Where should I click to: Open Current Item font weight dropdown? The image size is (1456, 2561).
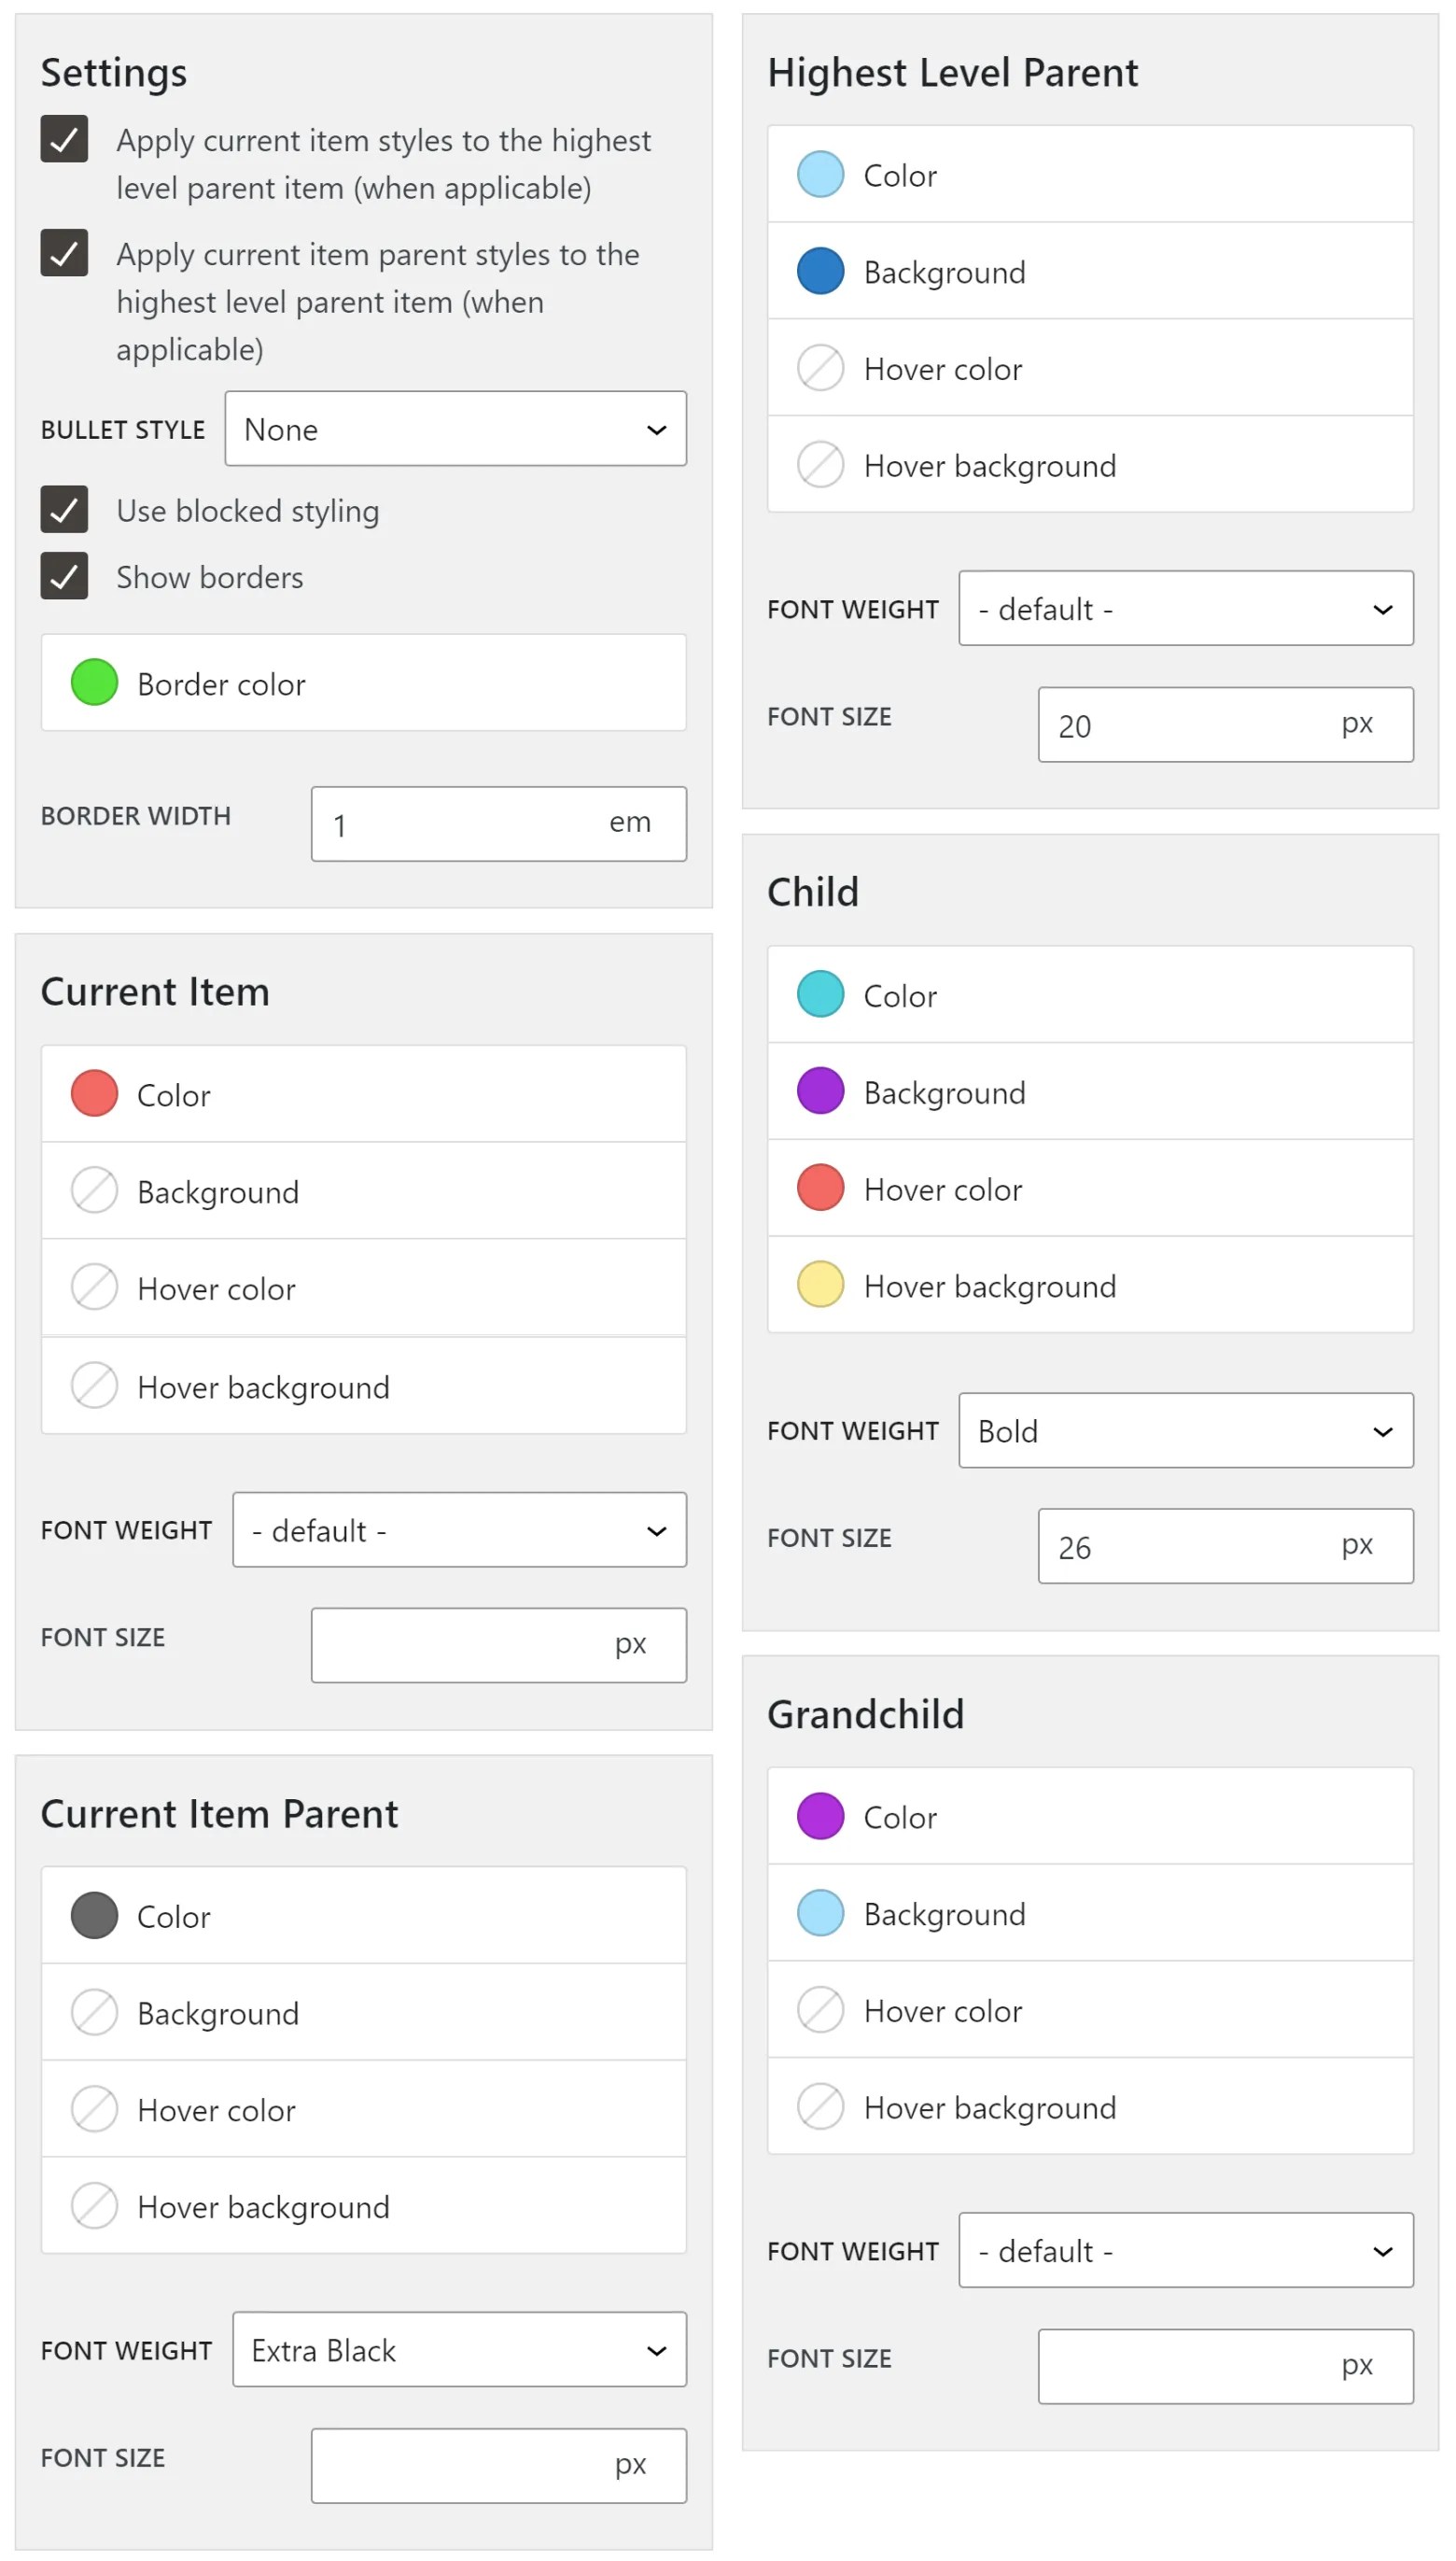(458, 1530)
